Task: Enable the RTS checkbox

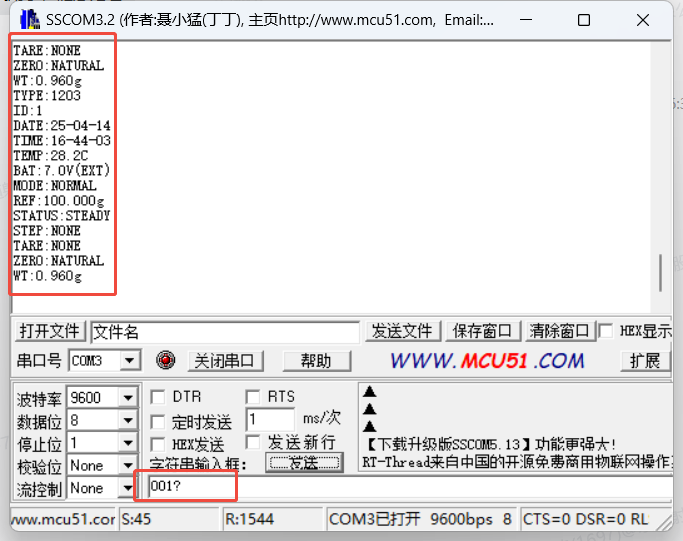Action: [x=253, y=397]
